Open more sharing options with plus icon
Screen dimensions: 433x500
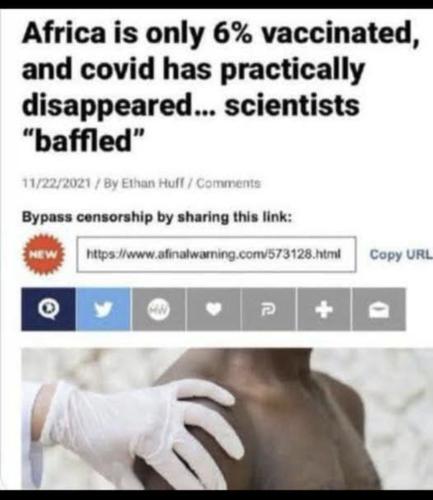click(324, 309)
